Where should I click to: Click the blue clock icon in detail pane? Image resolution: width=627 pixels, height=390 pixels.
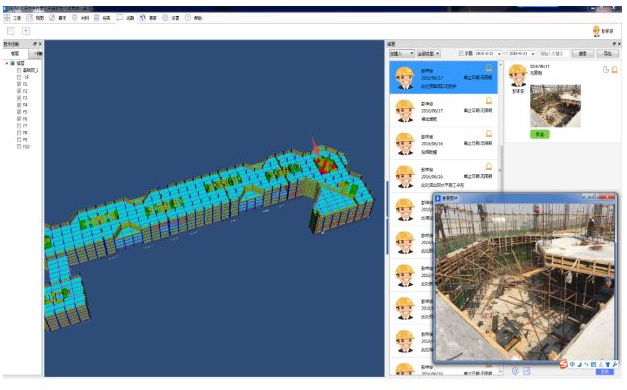[x=605, y=70]
